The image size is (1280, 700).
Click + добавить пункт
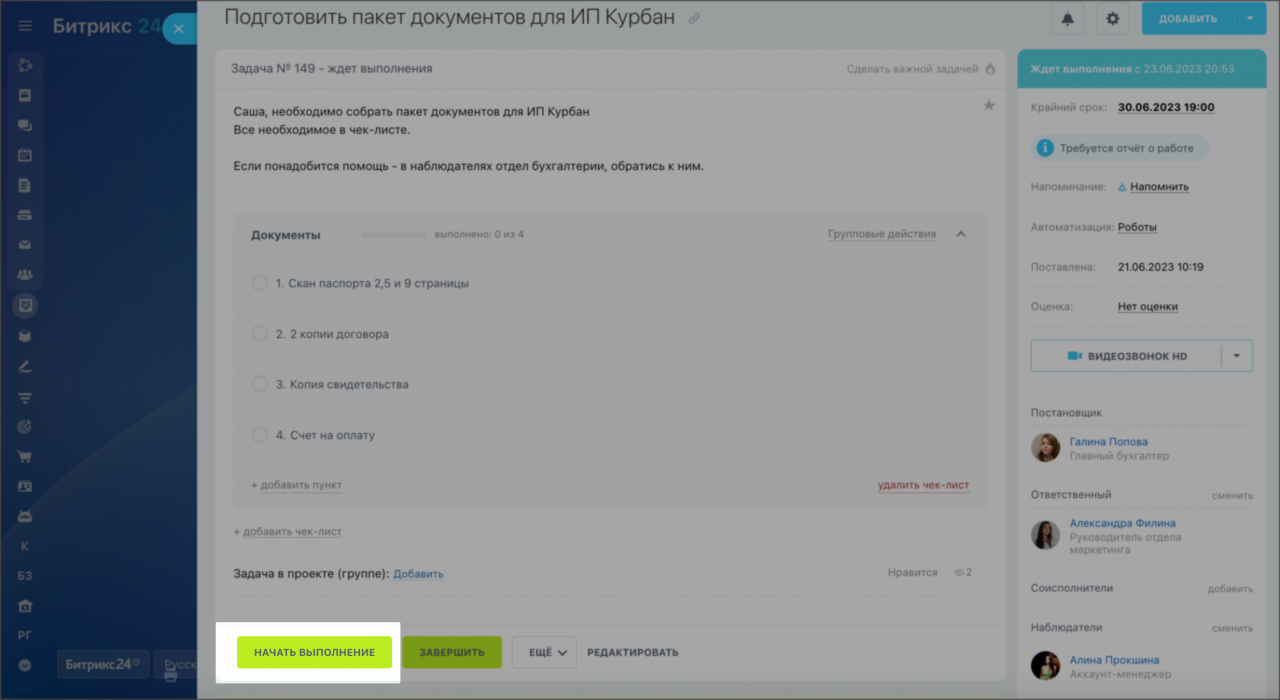coord(296,485)
